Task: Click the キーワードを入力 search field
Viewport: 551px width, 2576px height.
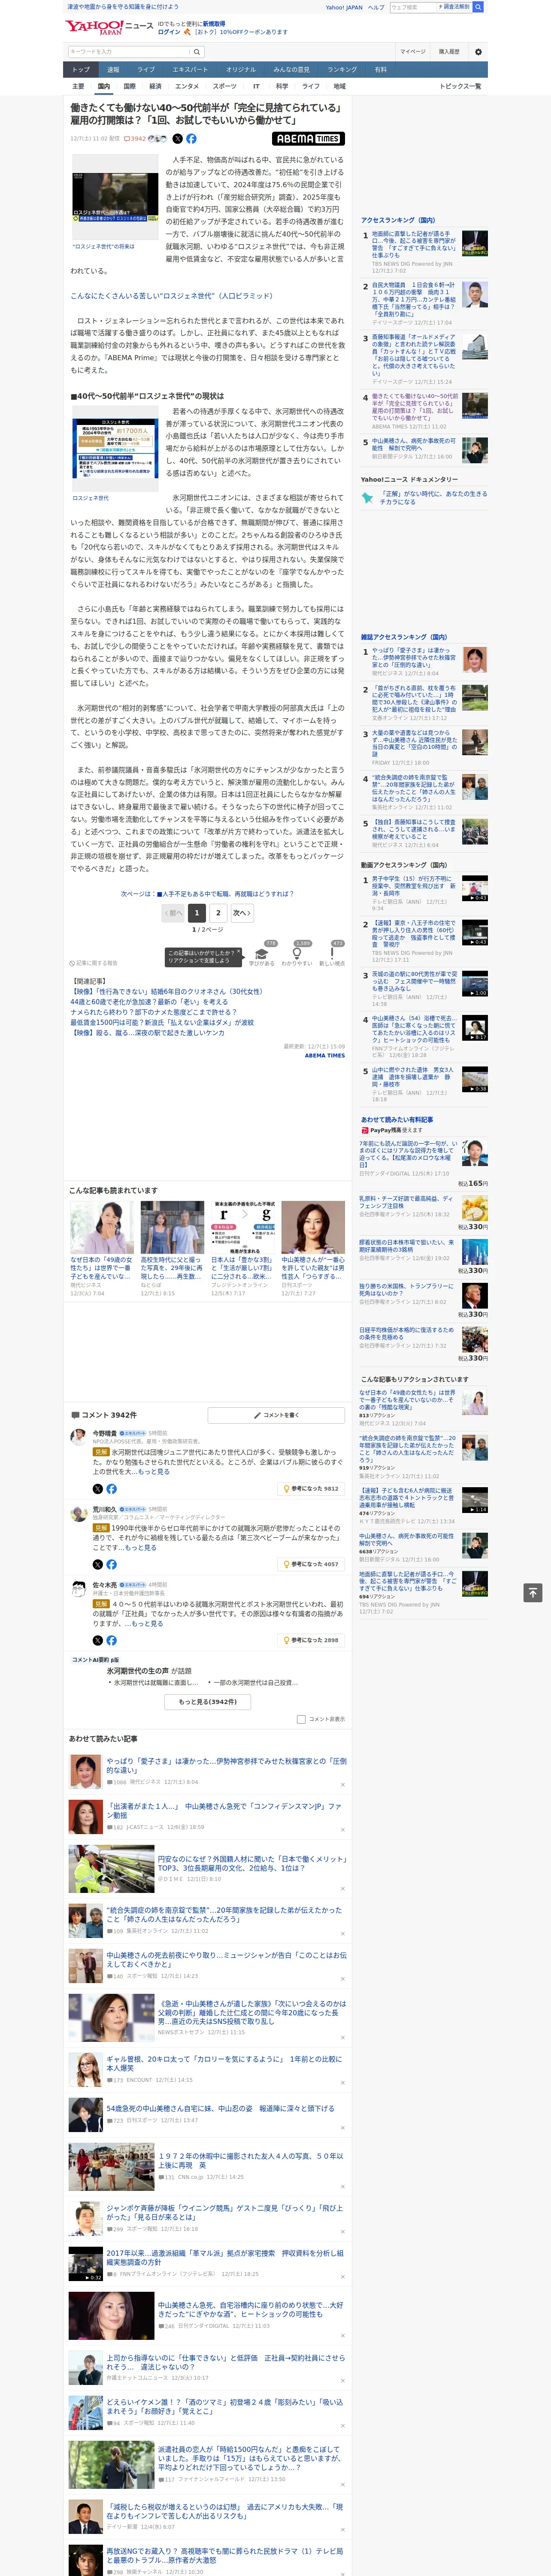Action: [x=129, y=51]
